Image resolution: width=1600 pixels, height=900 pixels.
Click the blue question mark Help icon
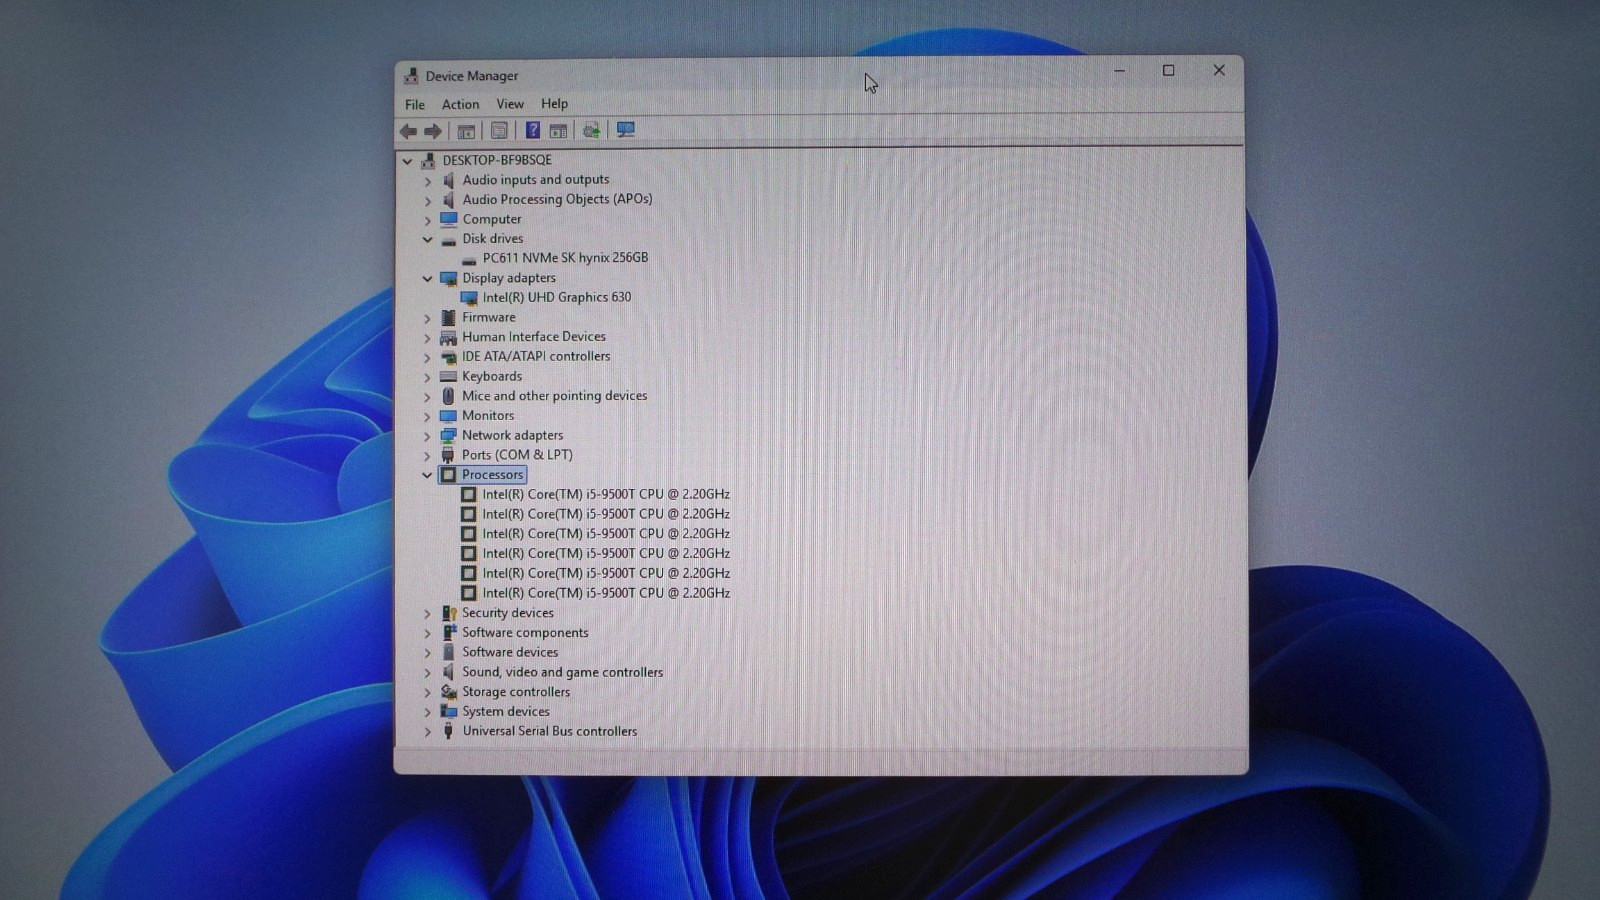(x=533, y=130)
